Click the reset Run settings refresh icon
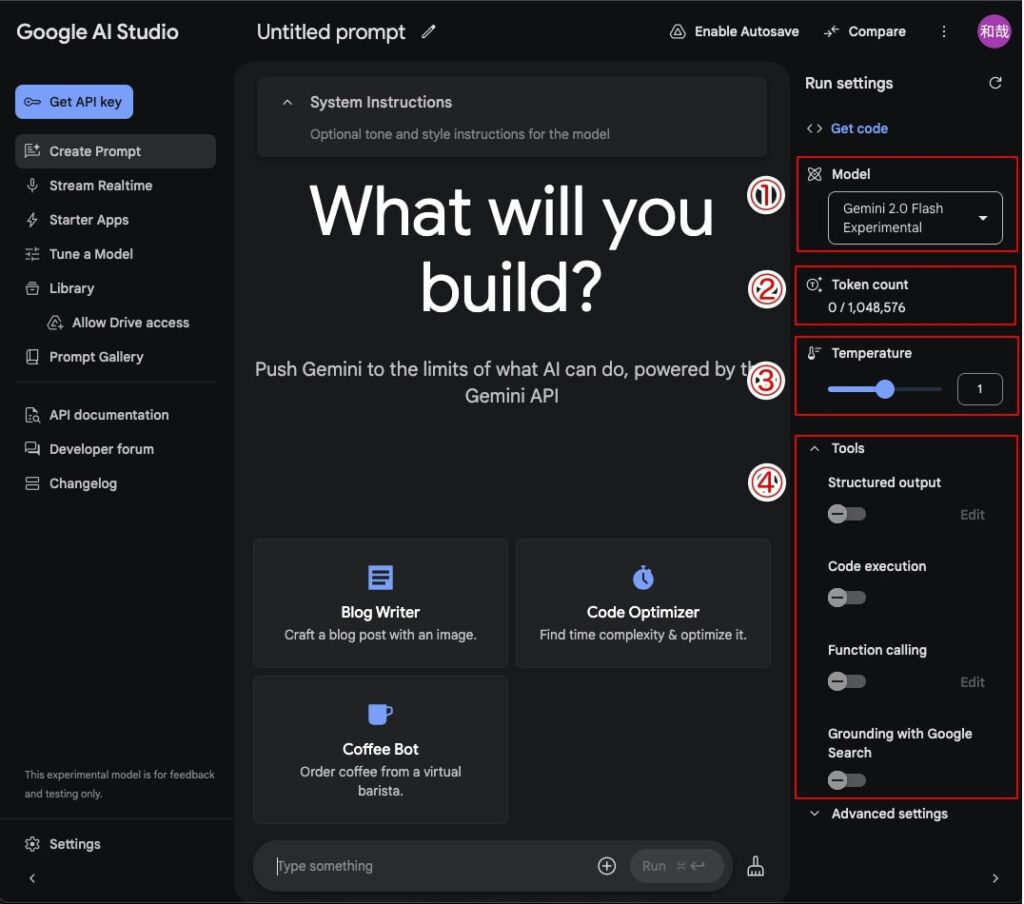Screen dimensions: 1024x904 coord(995,83)
